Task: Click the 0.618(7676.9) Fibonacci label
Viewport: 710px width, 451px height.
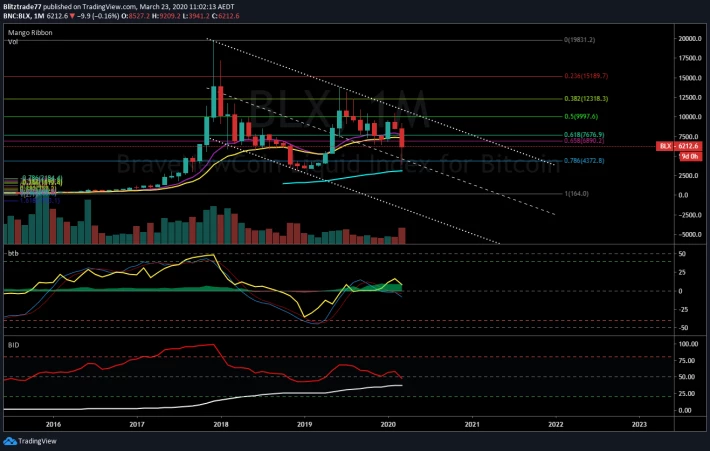Action: 584,135
